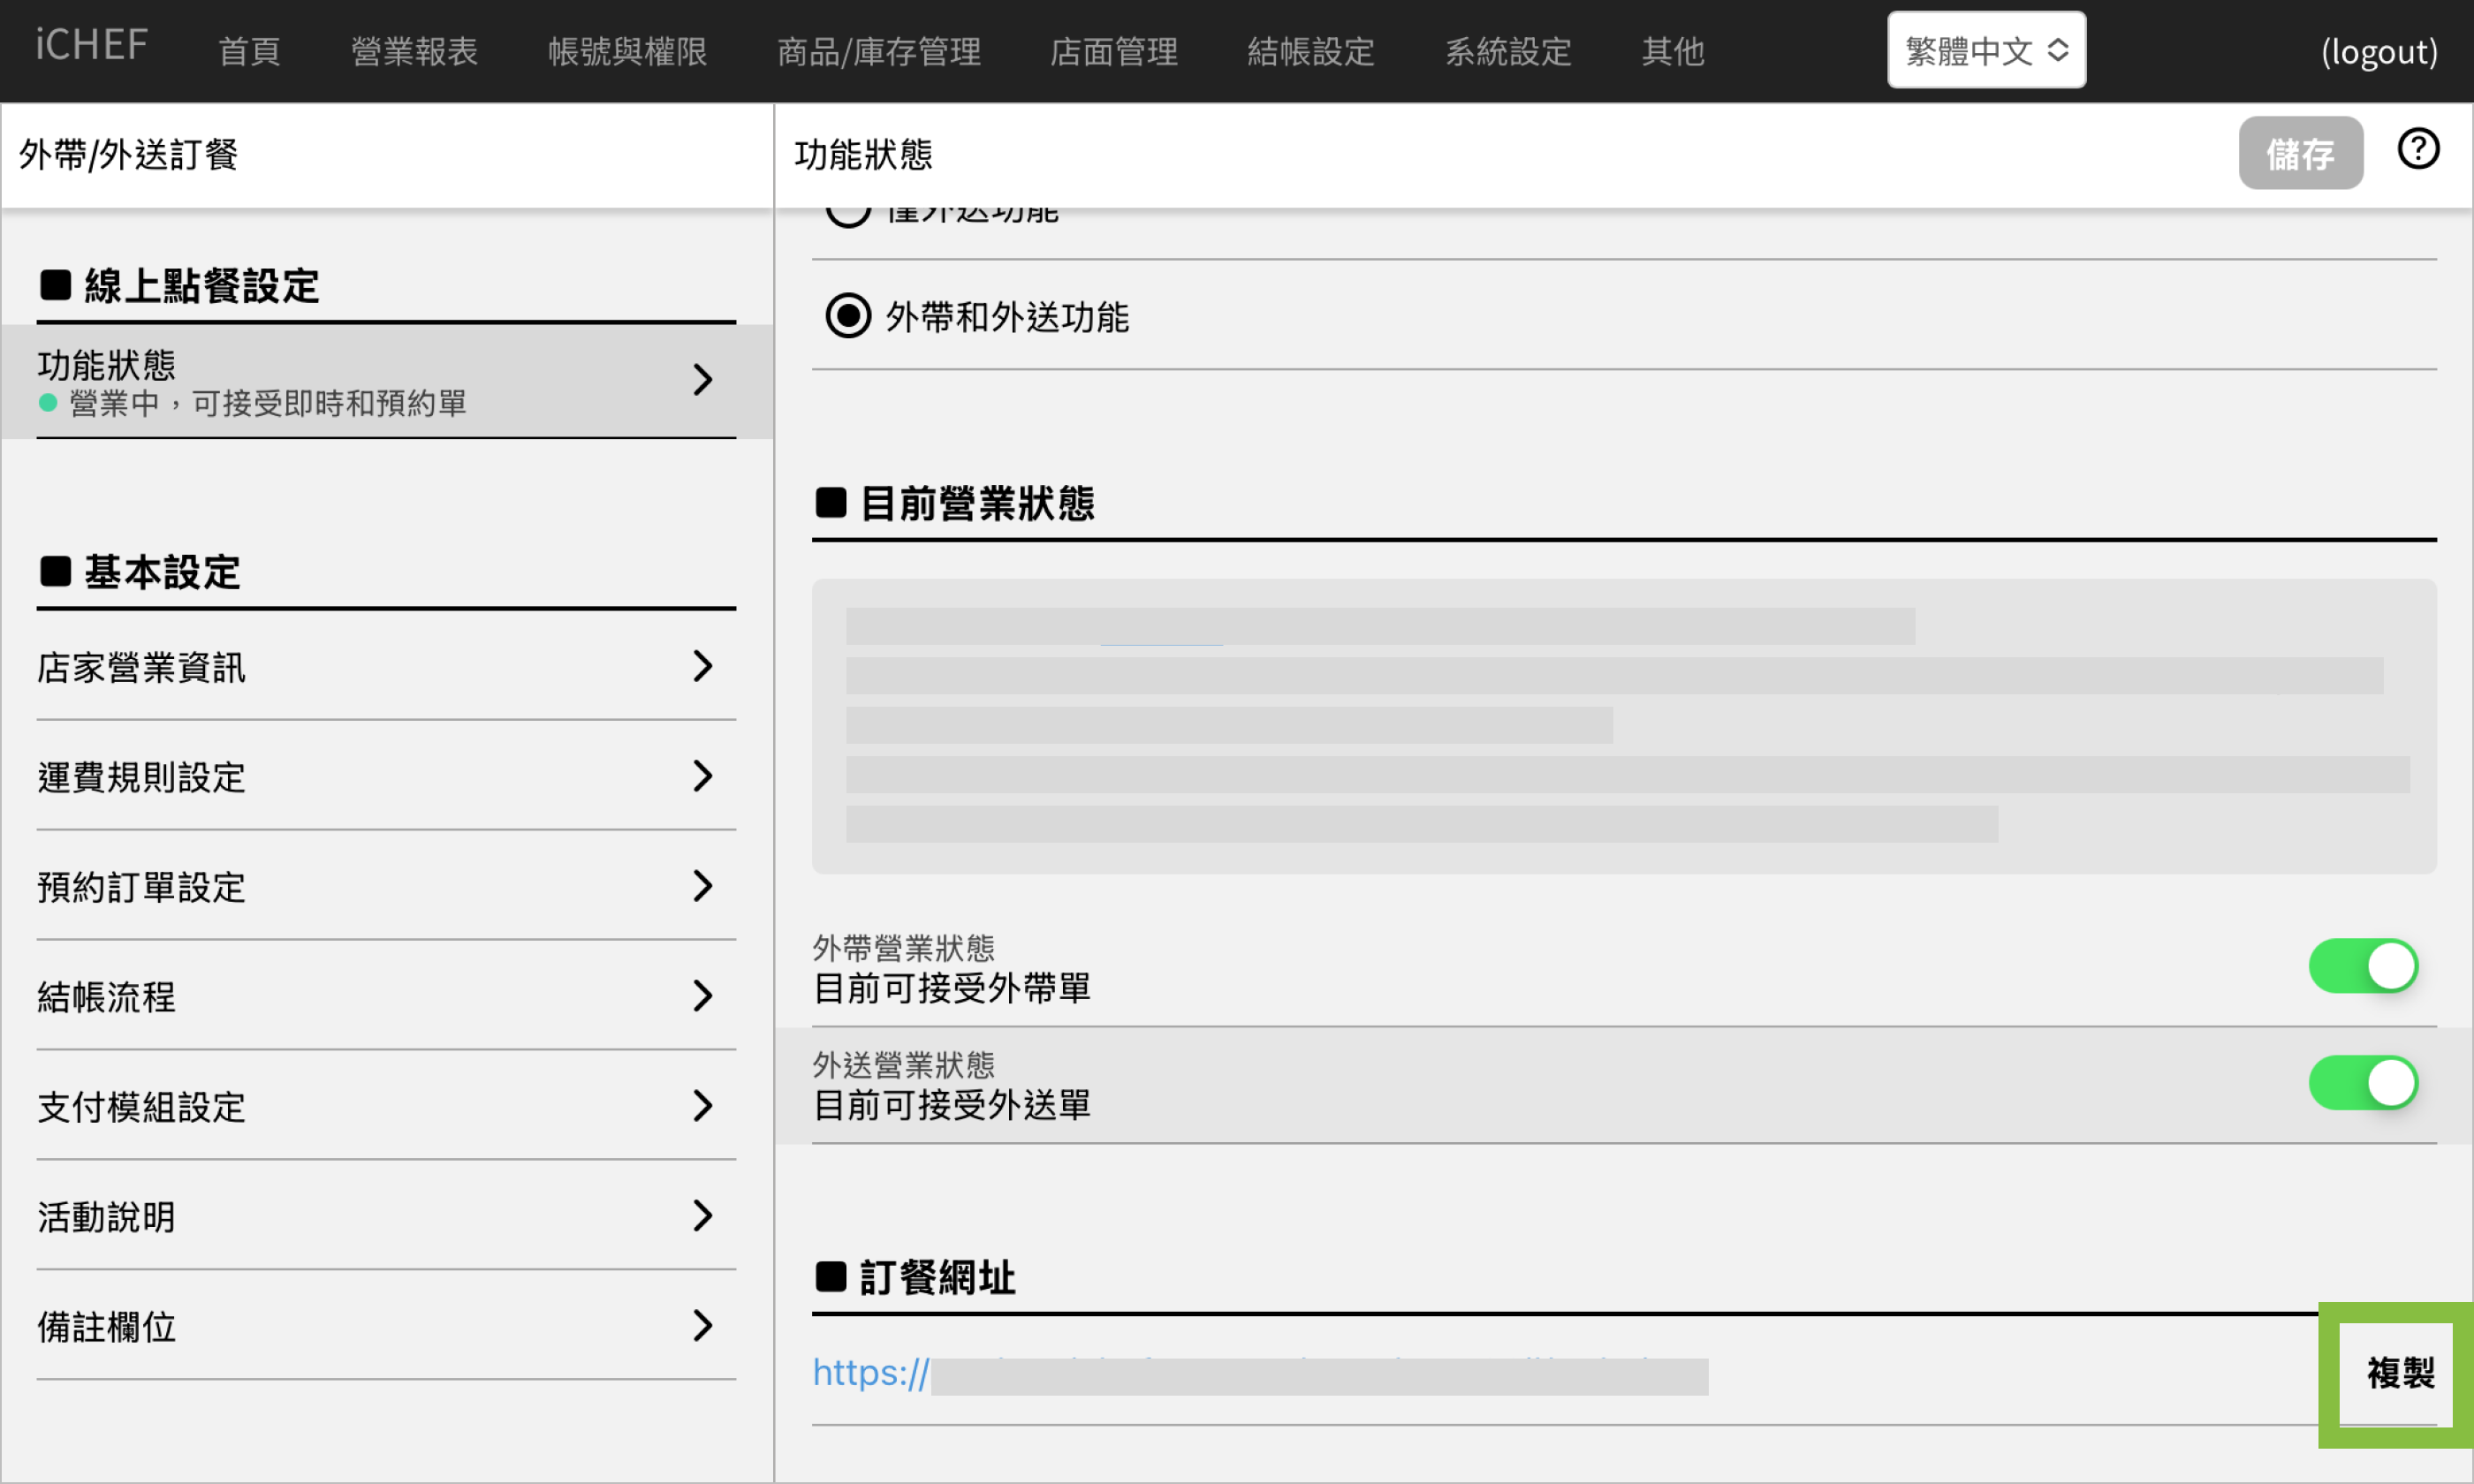Open 營業報表 menu

point(414,51)
